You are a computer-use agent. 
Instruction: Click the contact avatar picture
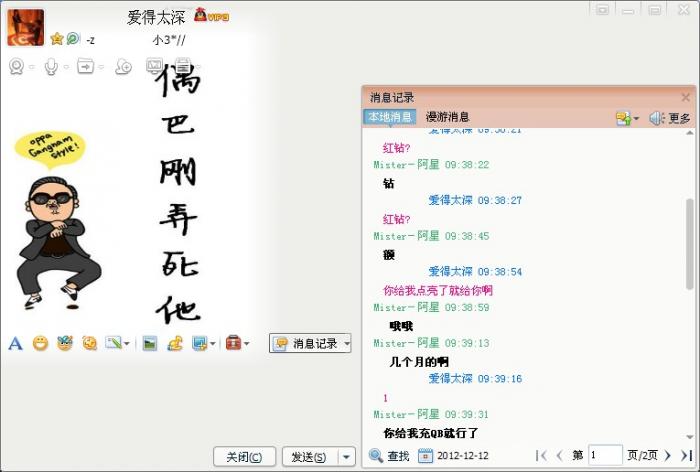tap(25, 28)
